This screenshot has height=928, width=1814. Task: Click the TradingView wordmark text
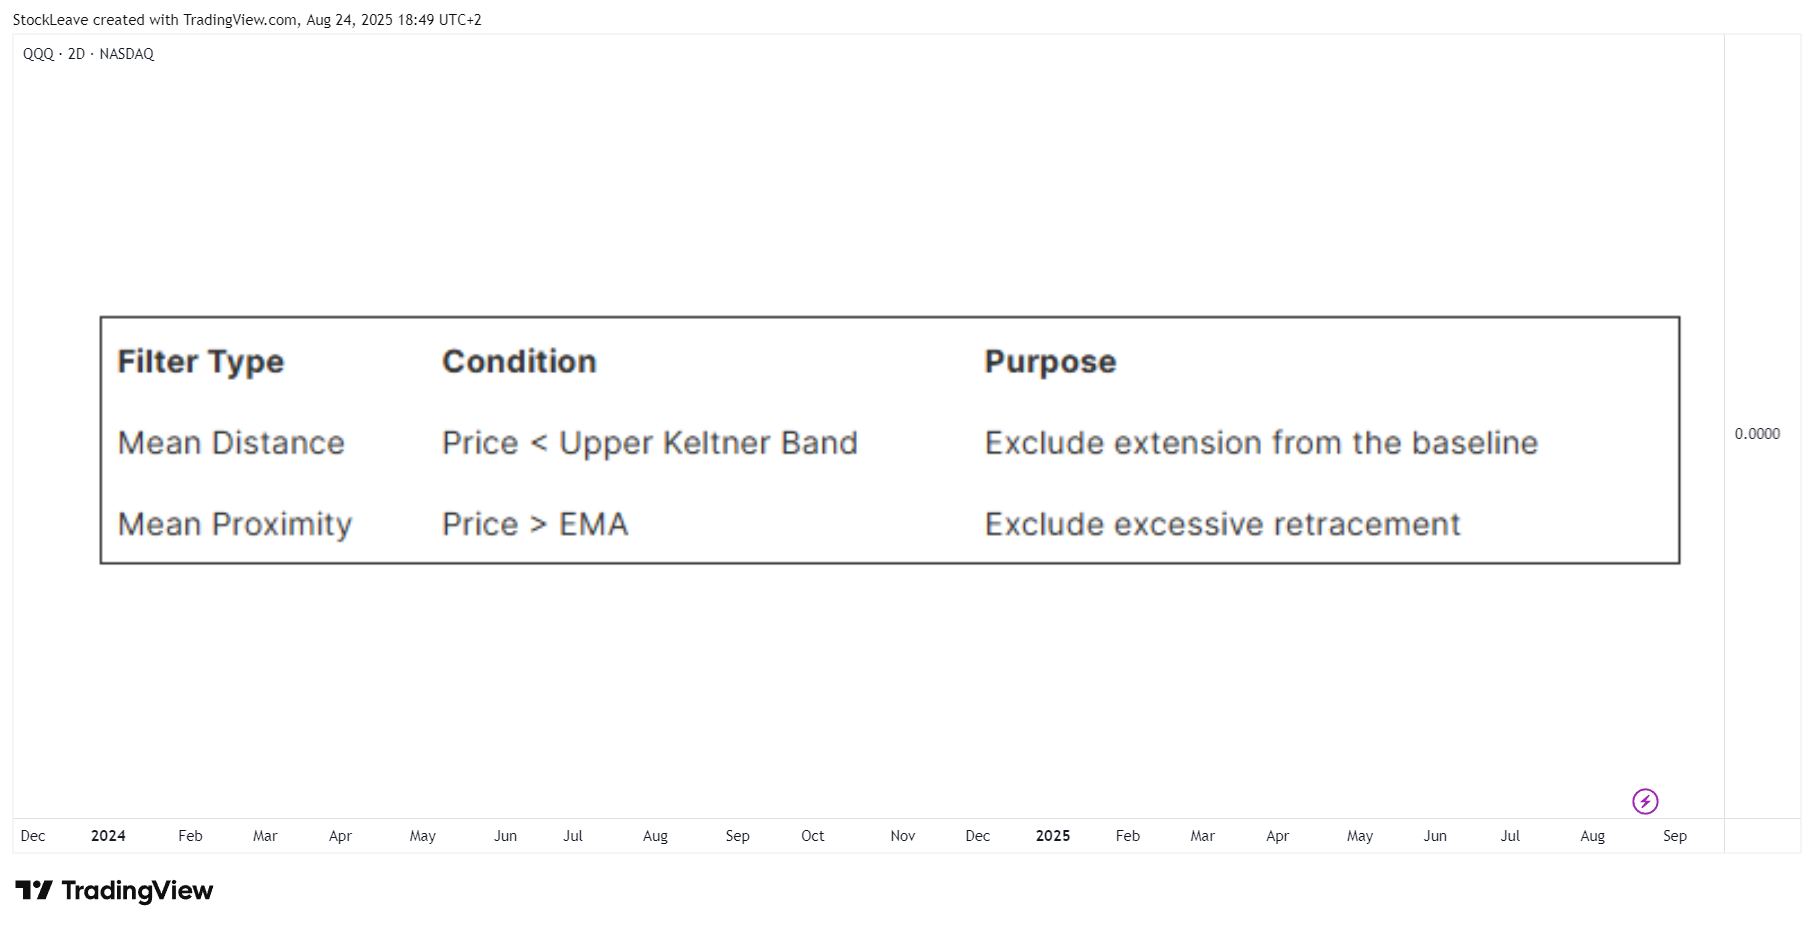(137, 890)
